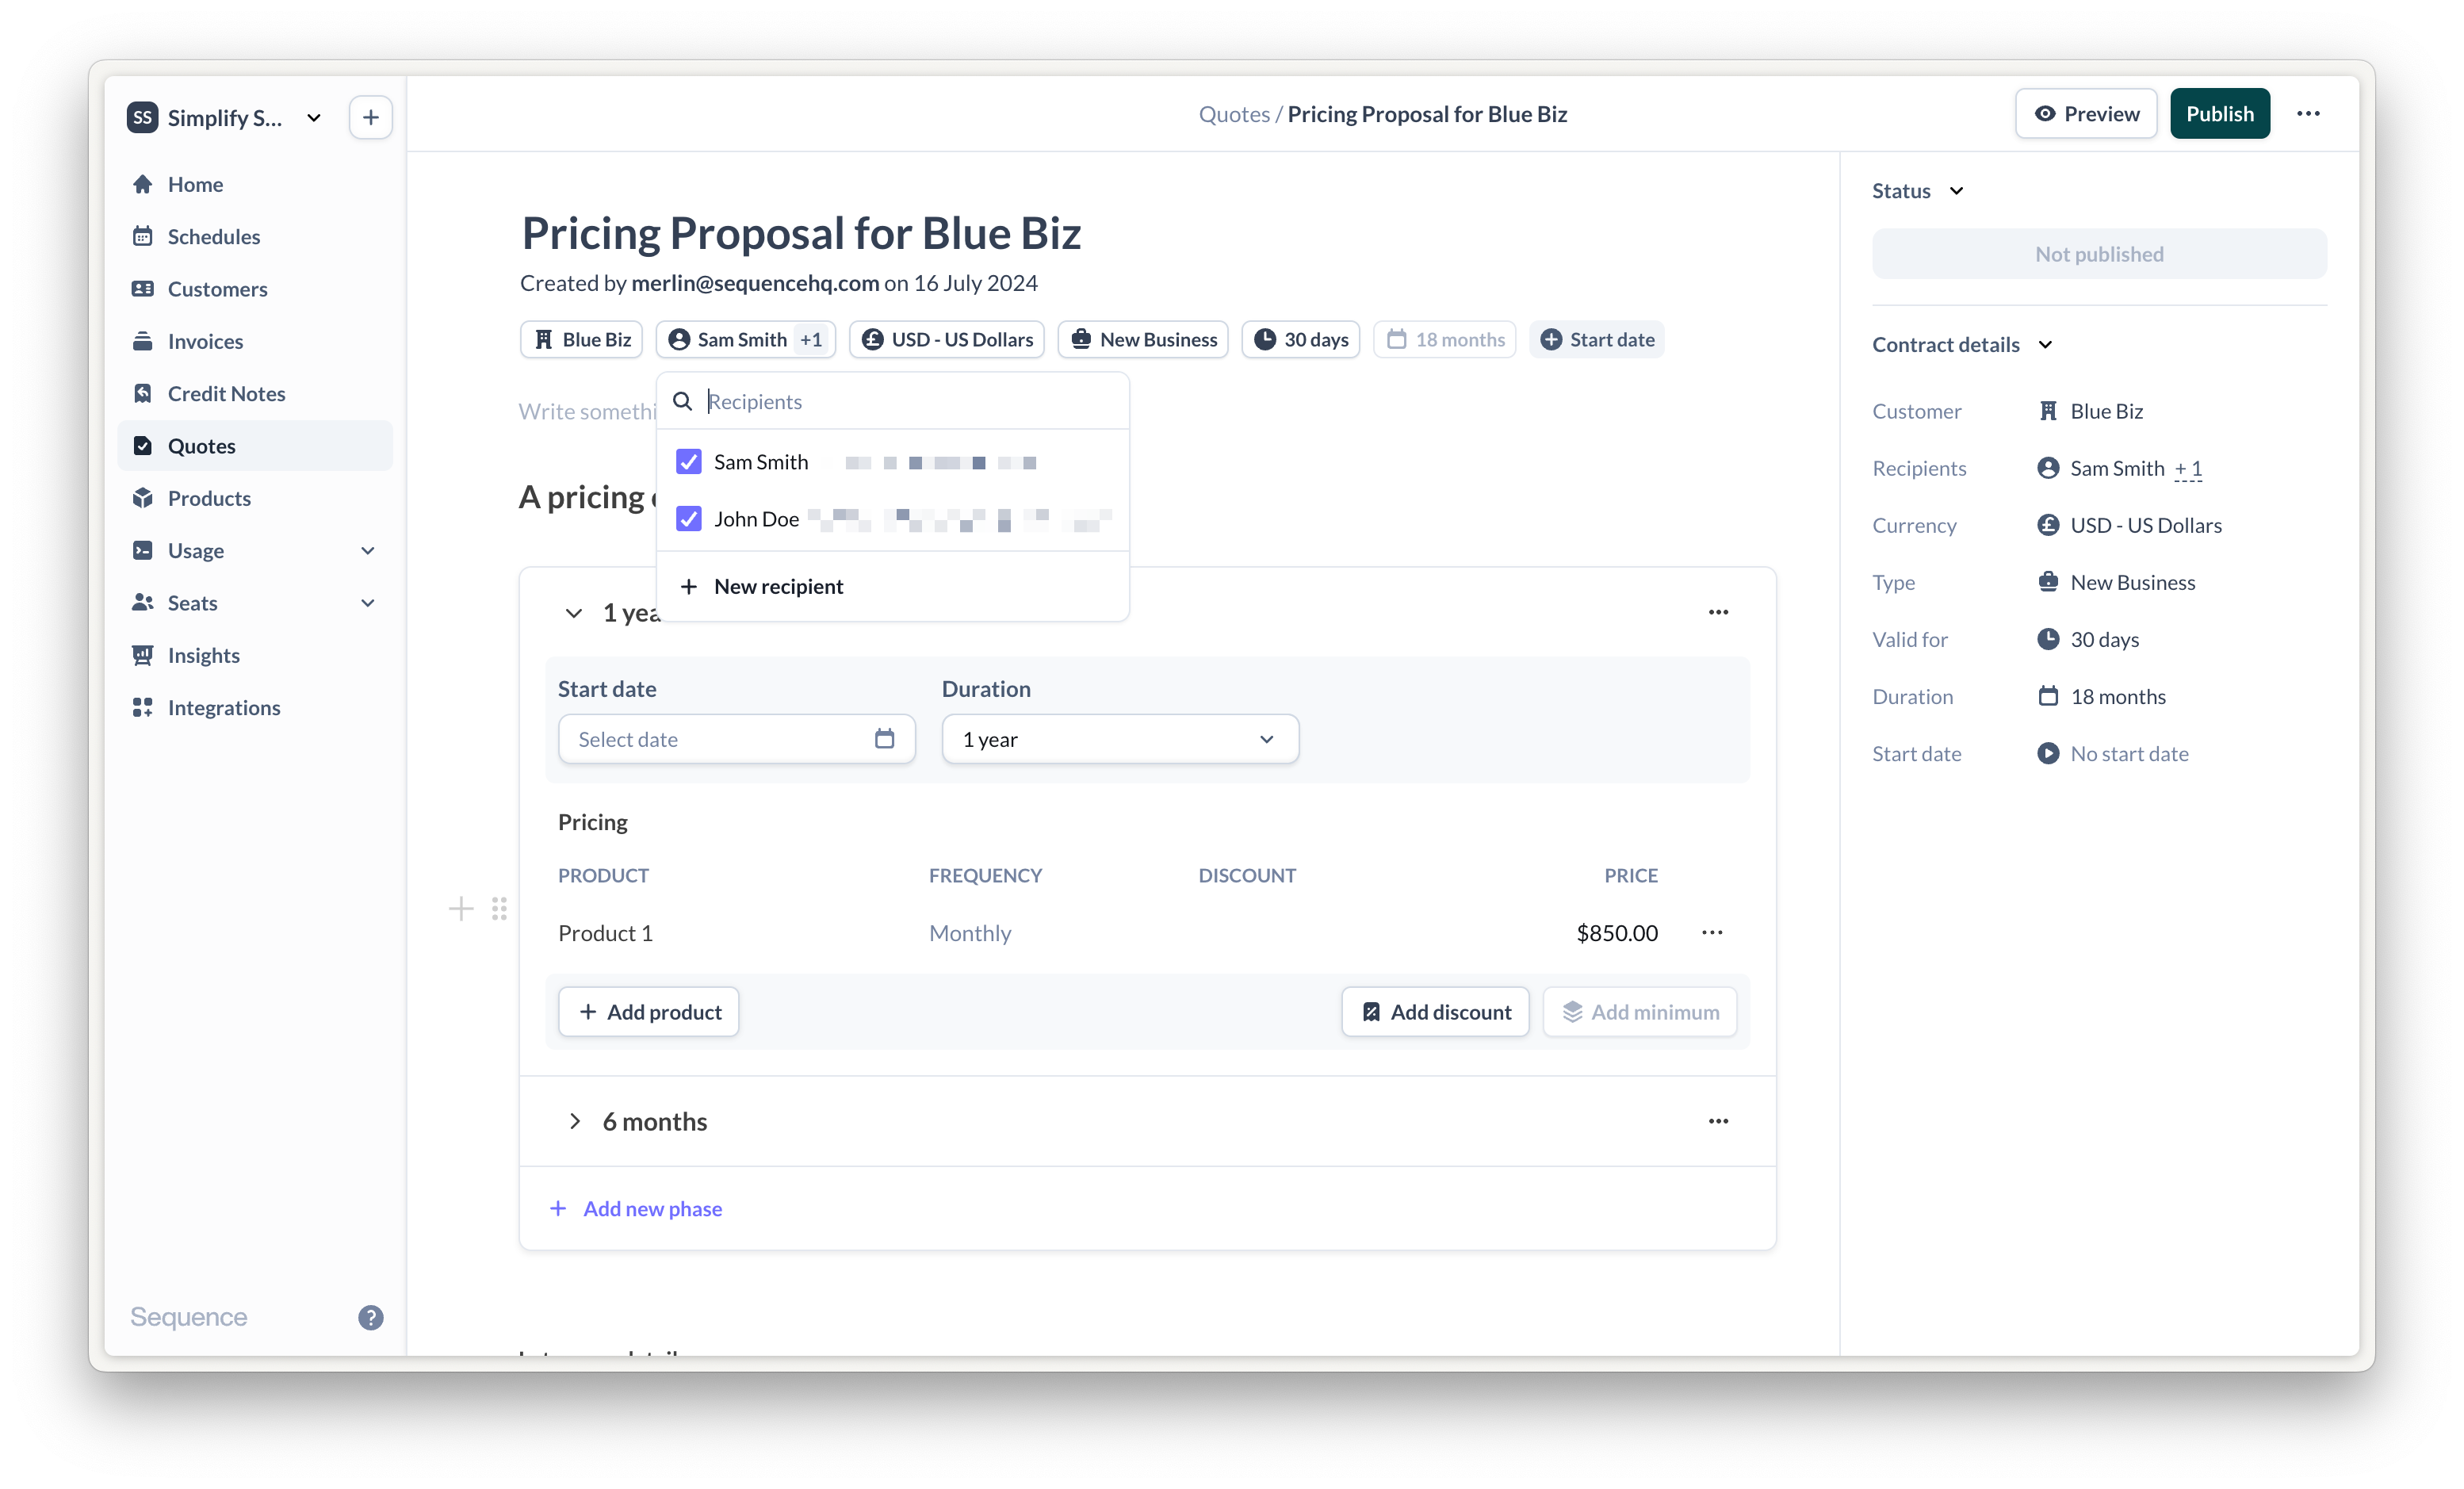Open the Duration 1 year dropdown
This screenshot has height=1489, width=2464.
(x=1120, y=739)
